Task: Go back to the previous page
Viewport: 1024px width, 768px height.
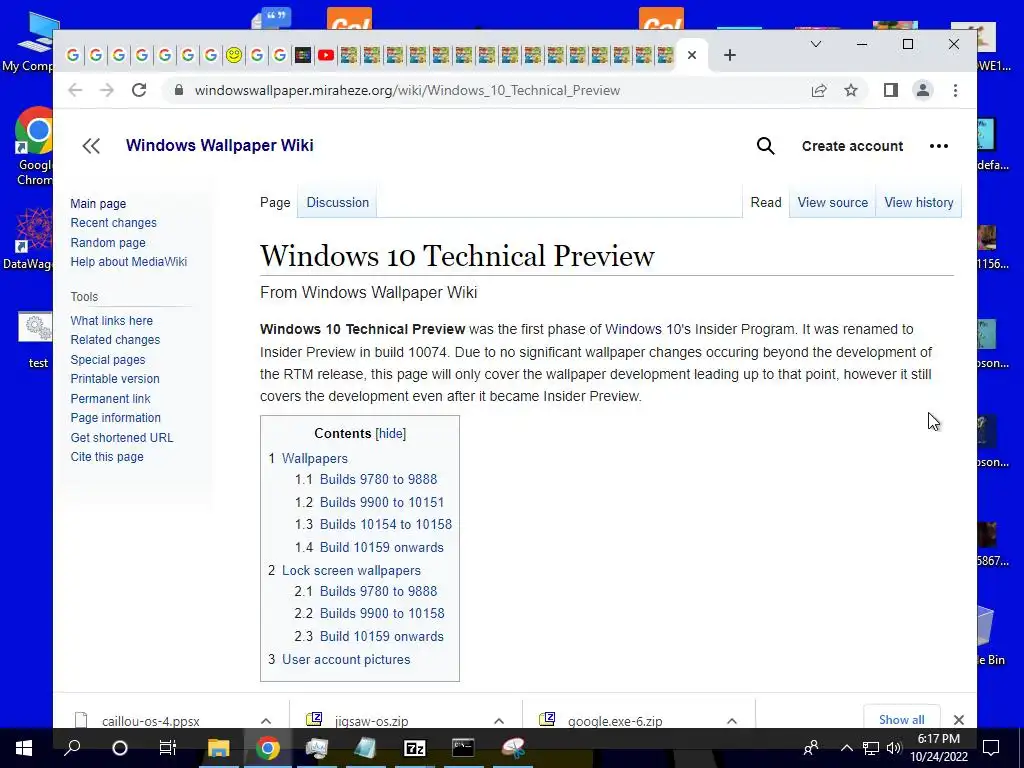Action: pyautogui.click(x=75, y=90)
